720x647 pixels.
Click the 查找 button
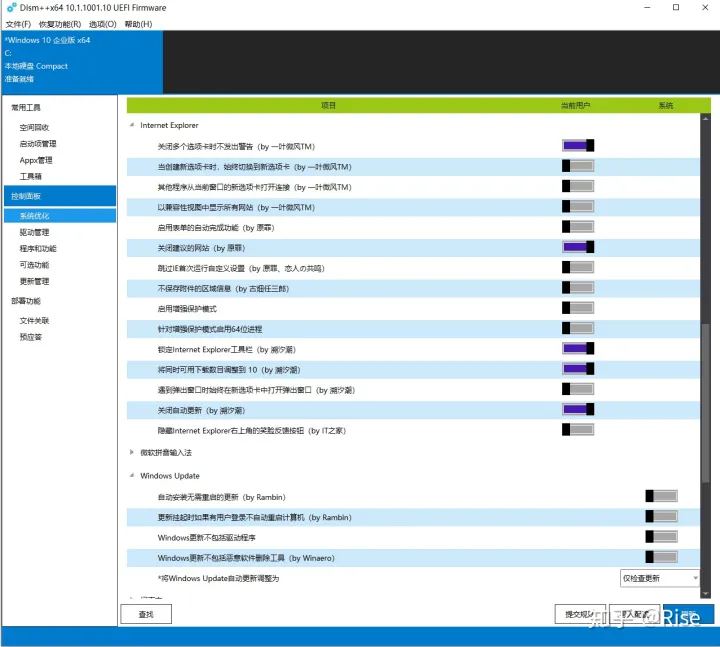tap(146, 614)
